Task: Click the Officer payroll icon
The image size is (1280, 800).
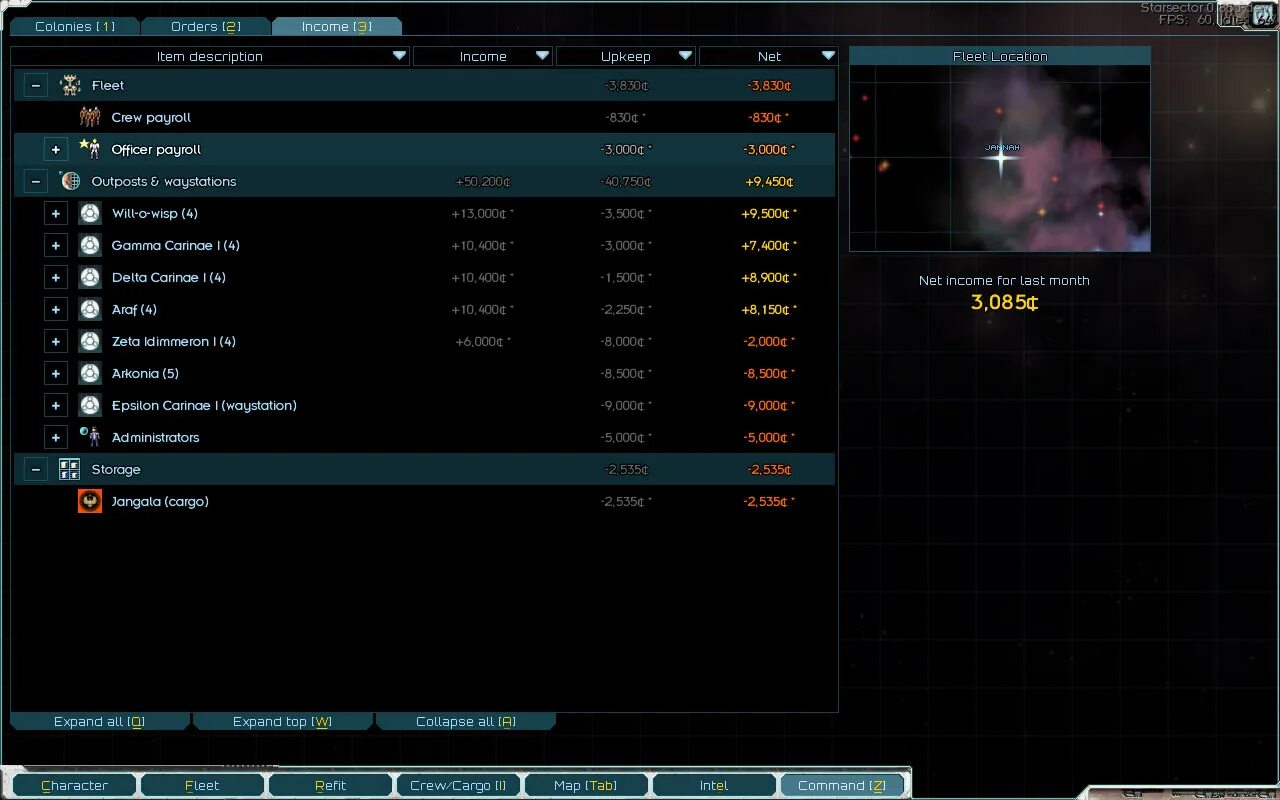Action: [x=90, y=149]
